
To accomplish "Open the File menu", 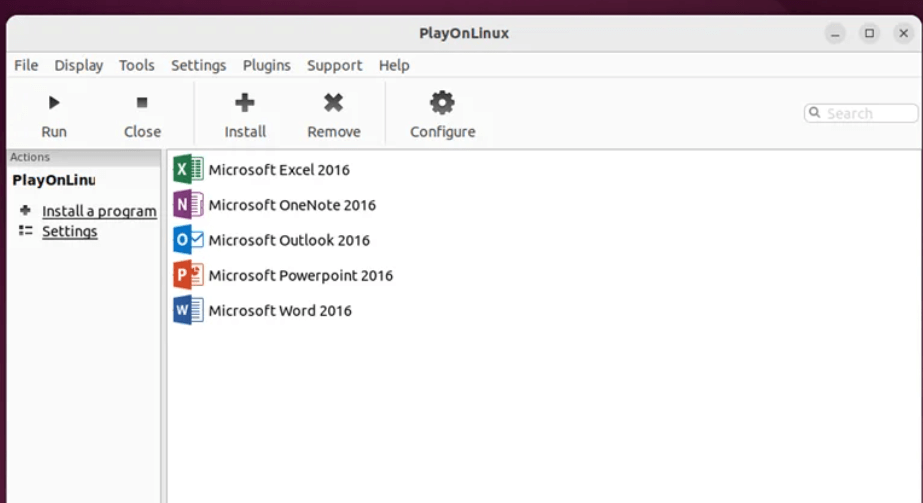I will tap(26, 65).
